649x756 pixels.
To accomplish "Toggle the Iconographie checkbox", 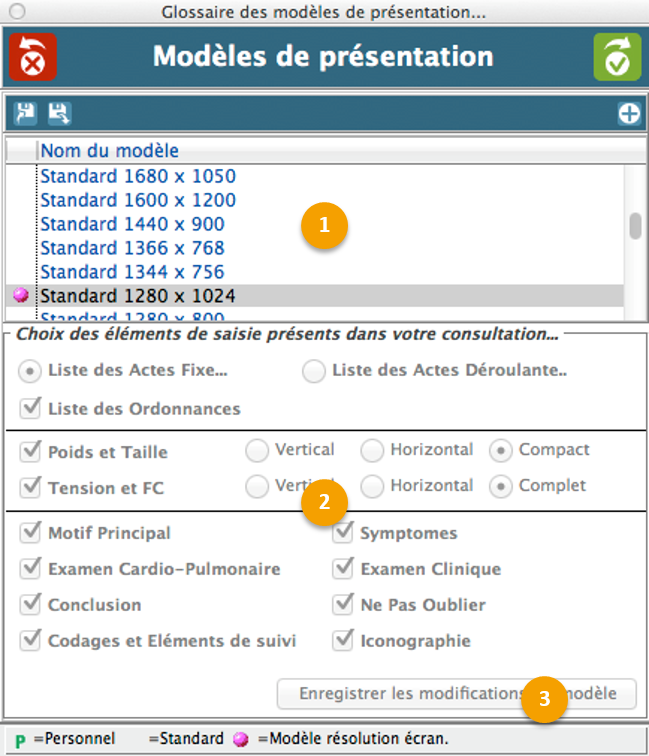I will coord(344,640).
